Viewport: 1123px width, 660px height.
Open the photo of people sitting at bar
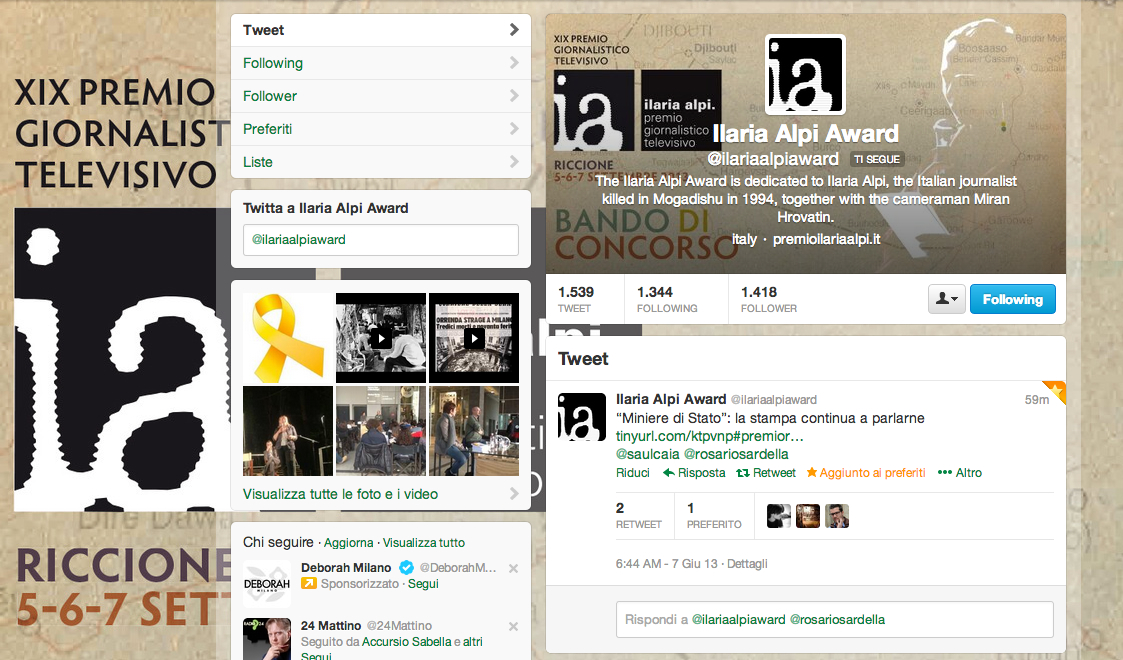pyautogui.click(x=473, y=431)
